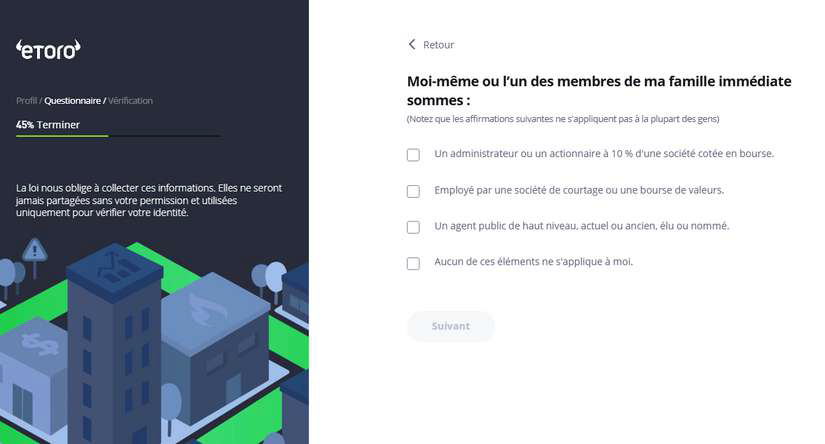This screenshot has width=825, height=444.
Task: Click the '45% Terminer' progress label
Action: pos(48,125)
